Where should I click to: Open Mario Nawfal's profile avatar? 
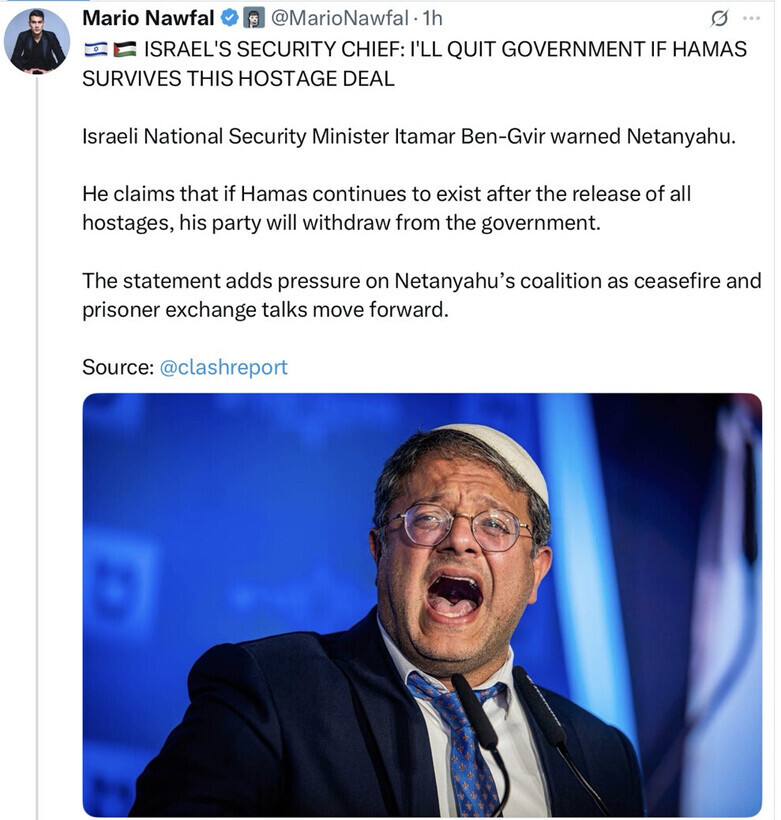coord(37,41)
